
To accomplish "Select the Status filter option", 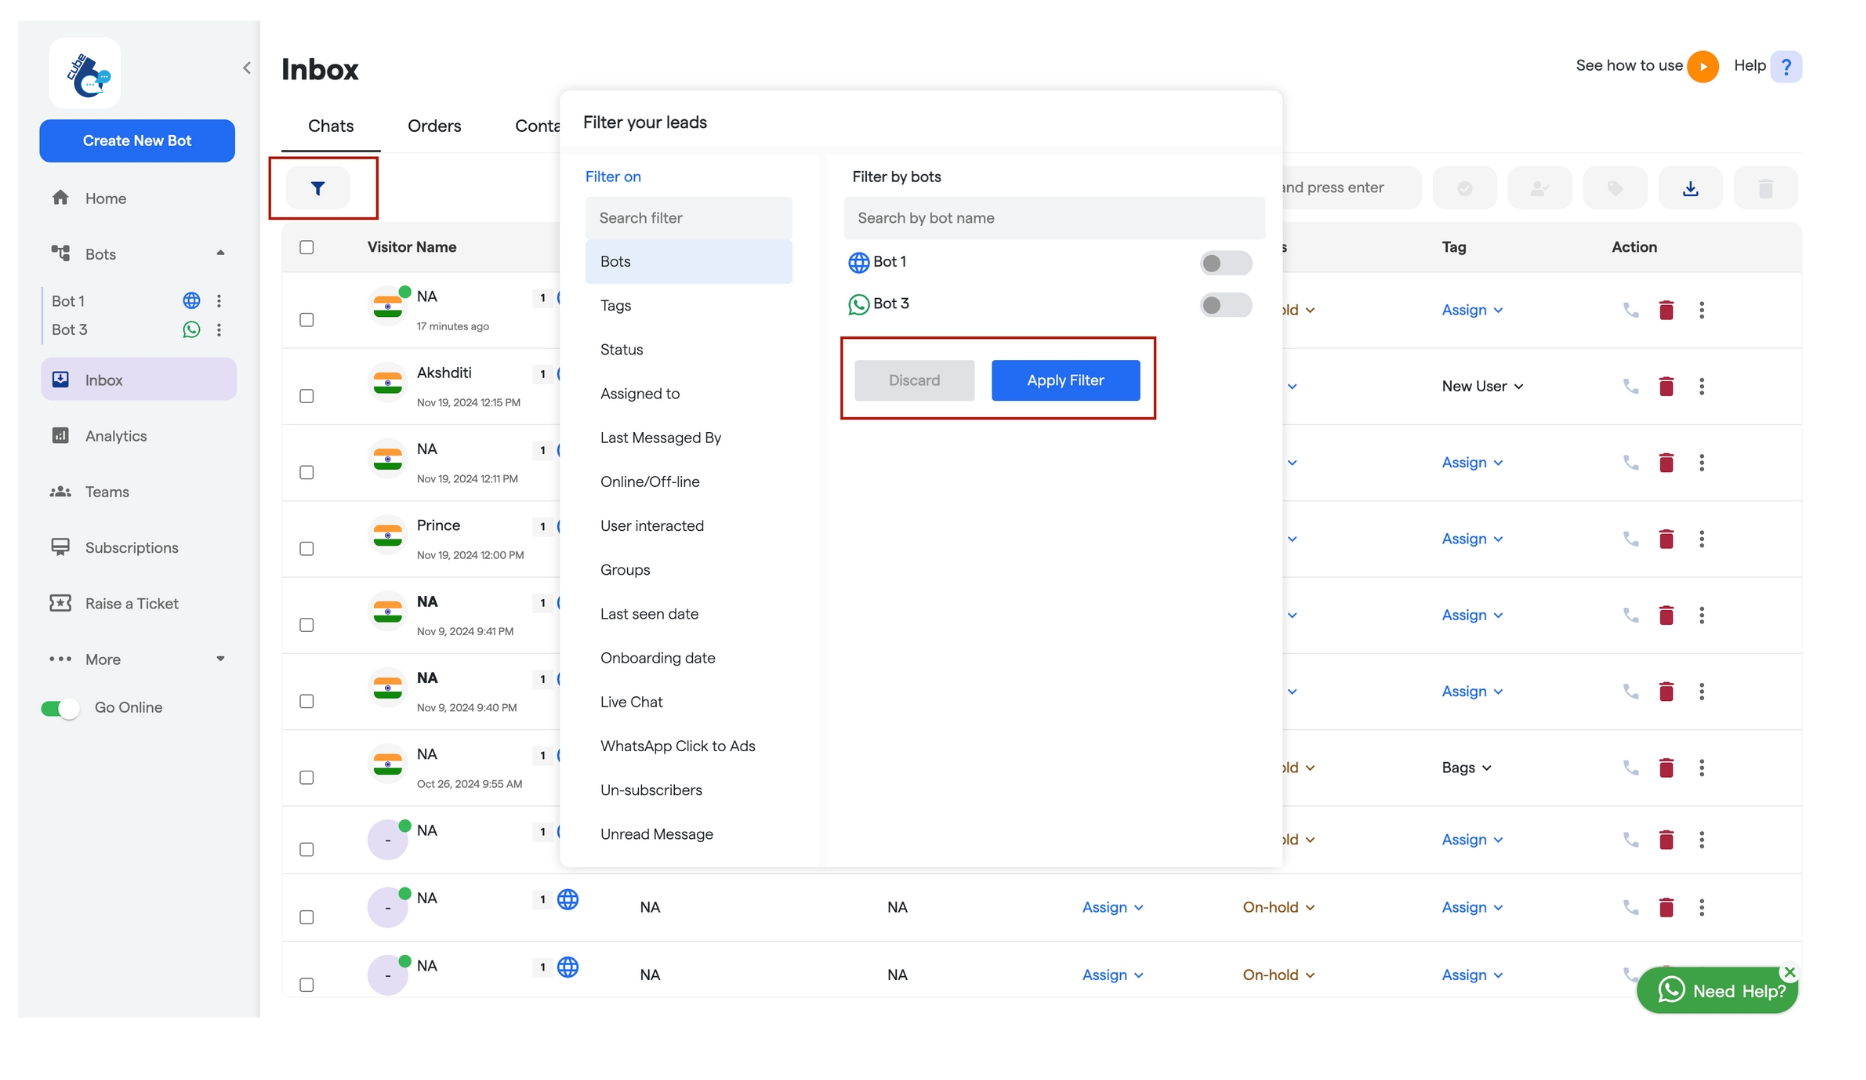I will click(689, 350).
